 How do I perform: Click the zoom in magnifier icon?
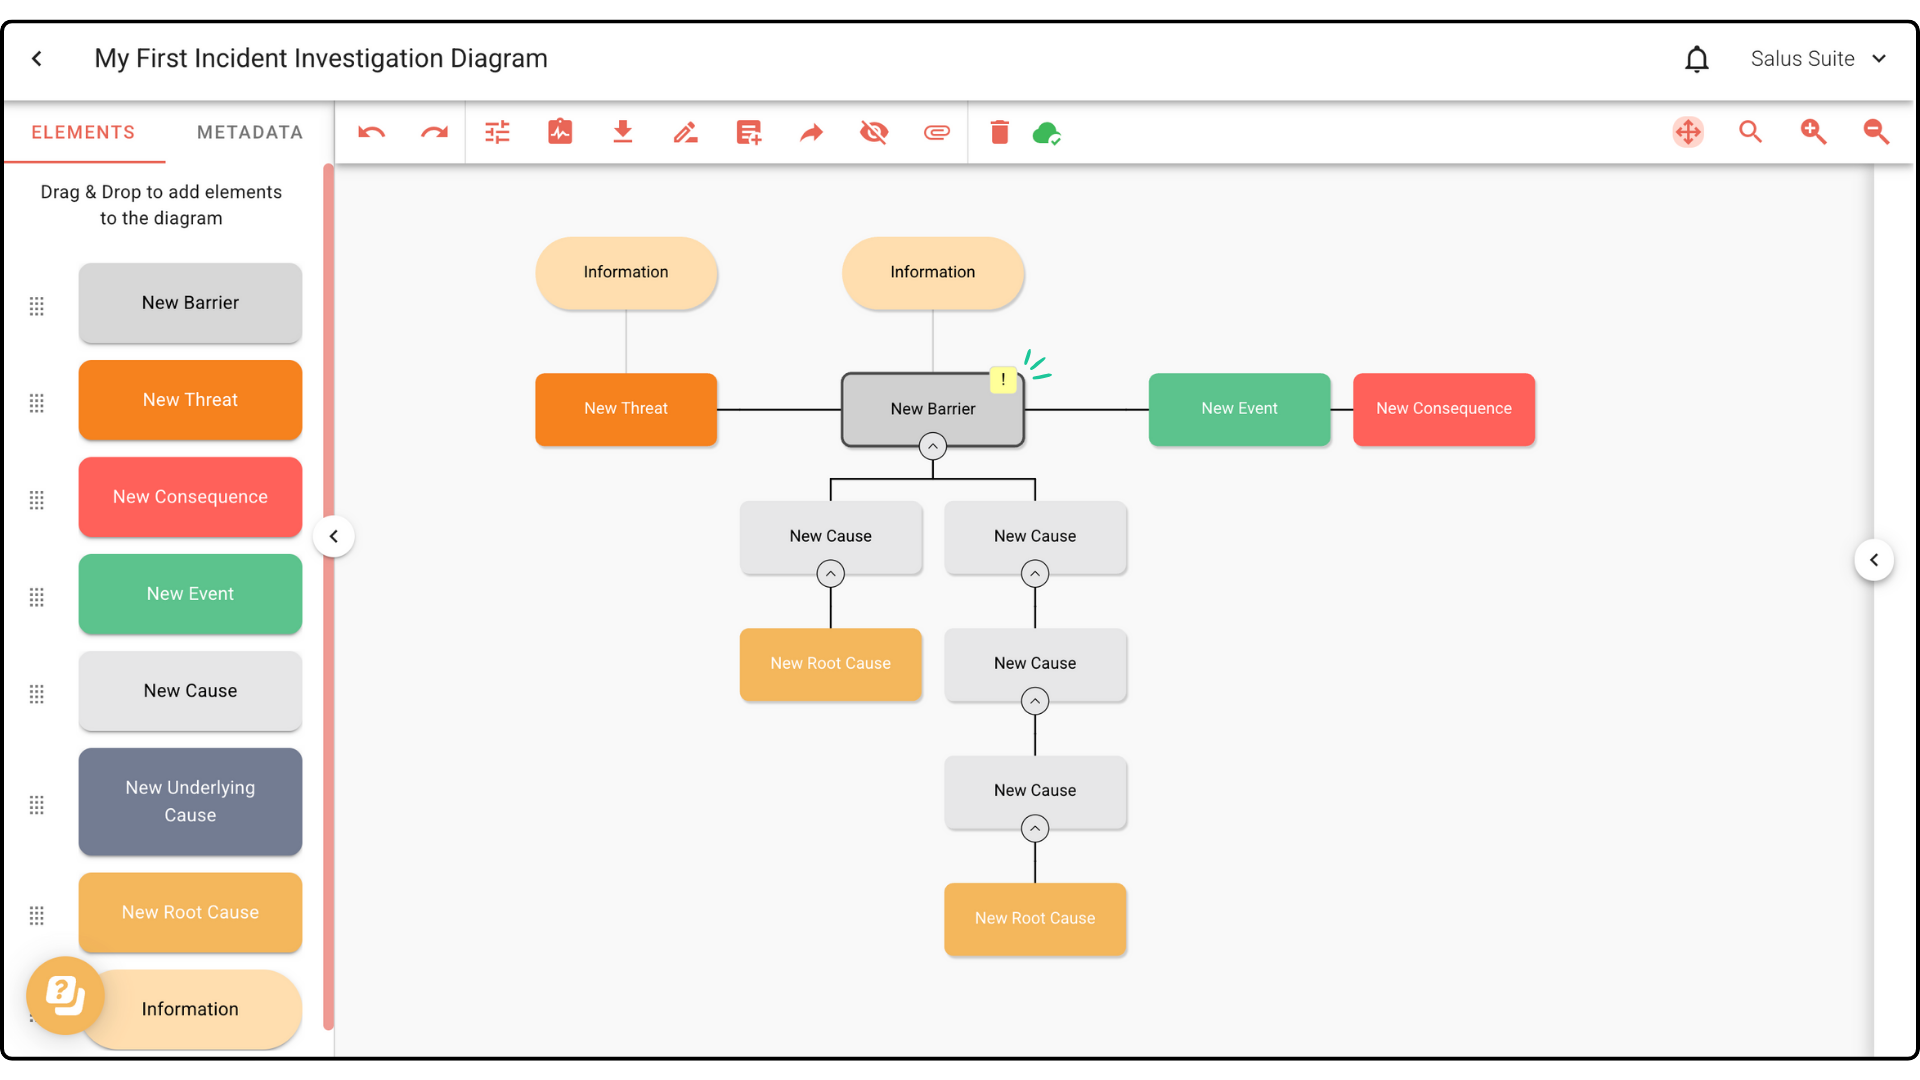pos(1813,132)
